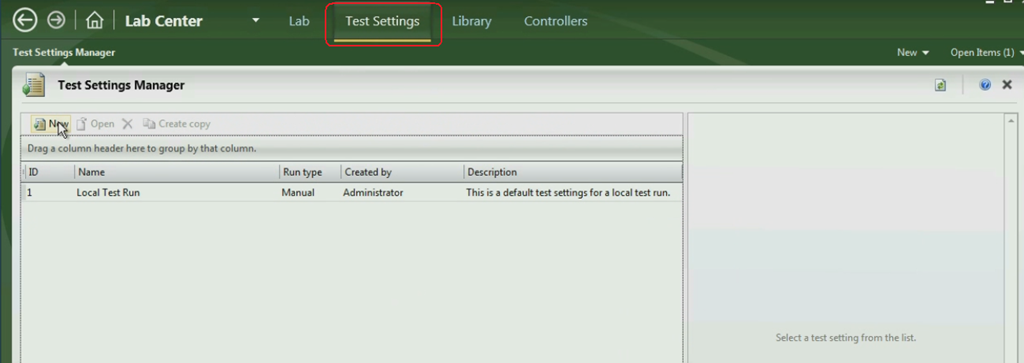This screenshot has height=363, width=1024.
Task: Switch to the Controllers tab
Action: (556, 21)
